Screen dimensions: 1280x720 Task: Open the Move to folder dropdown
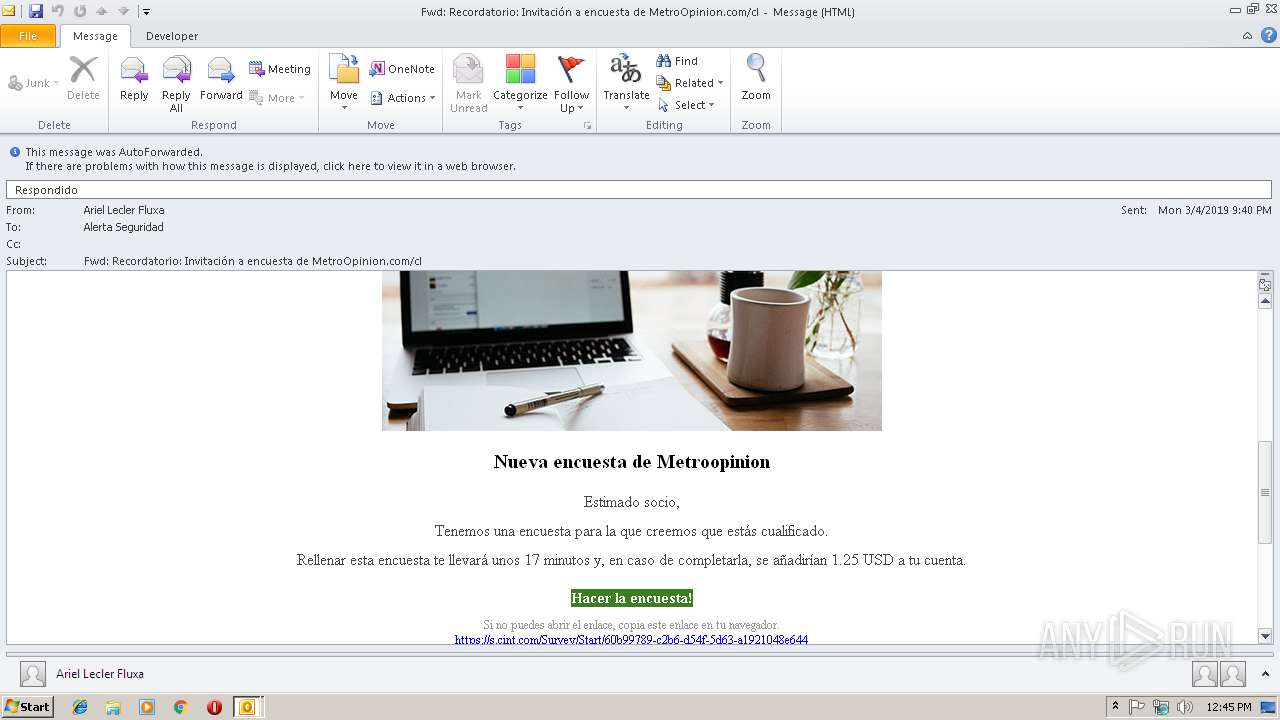pyautogui.click(x=344, y=83)
